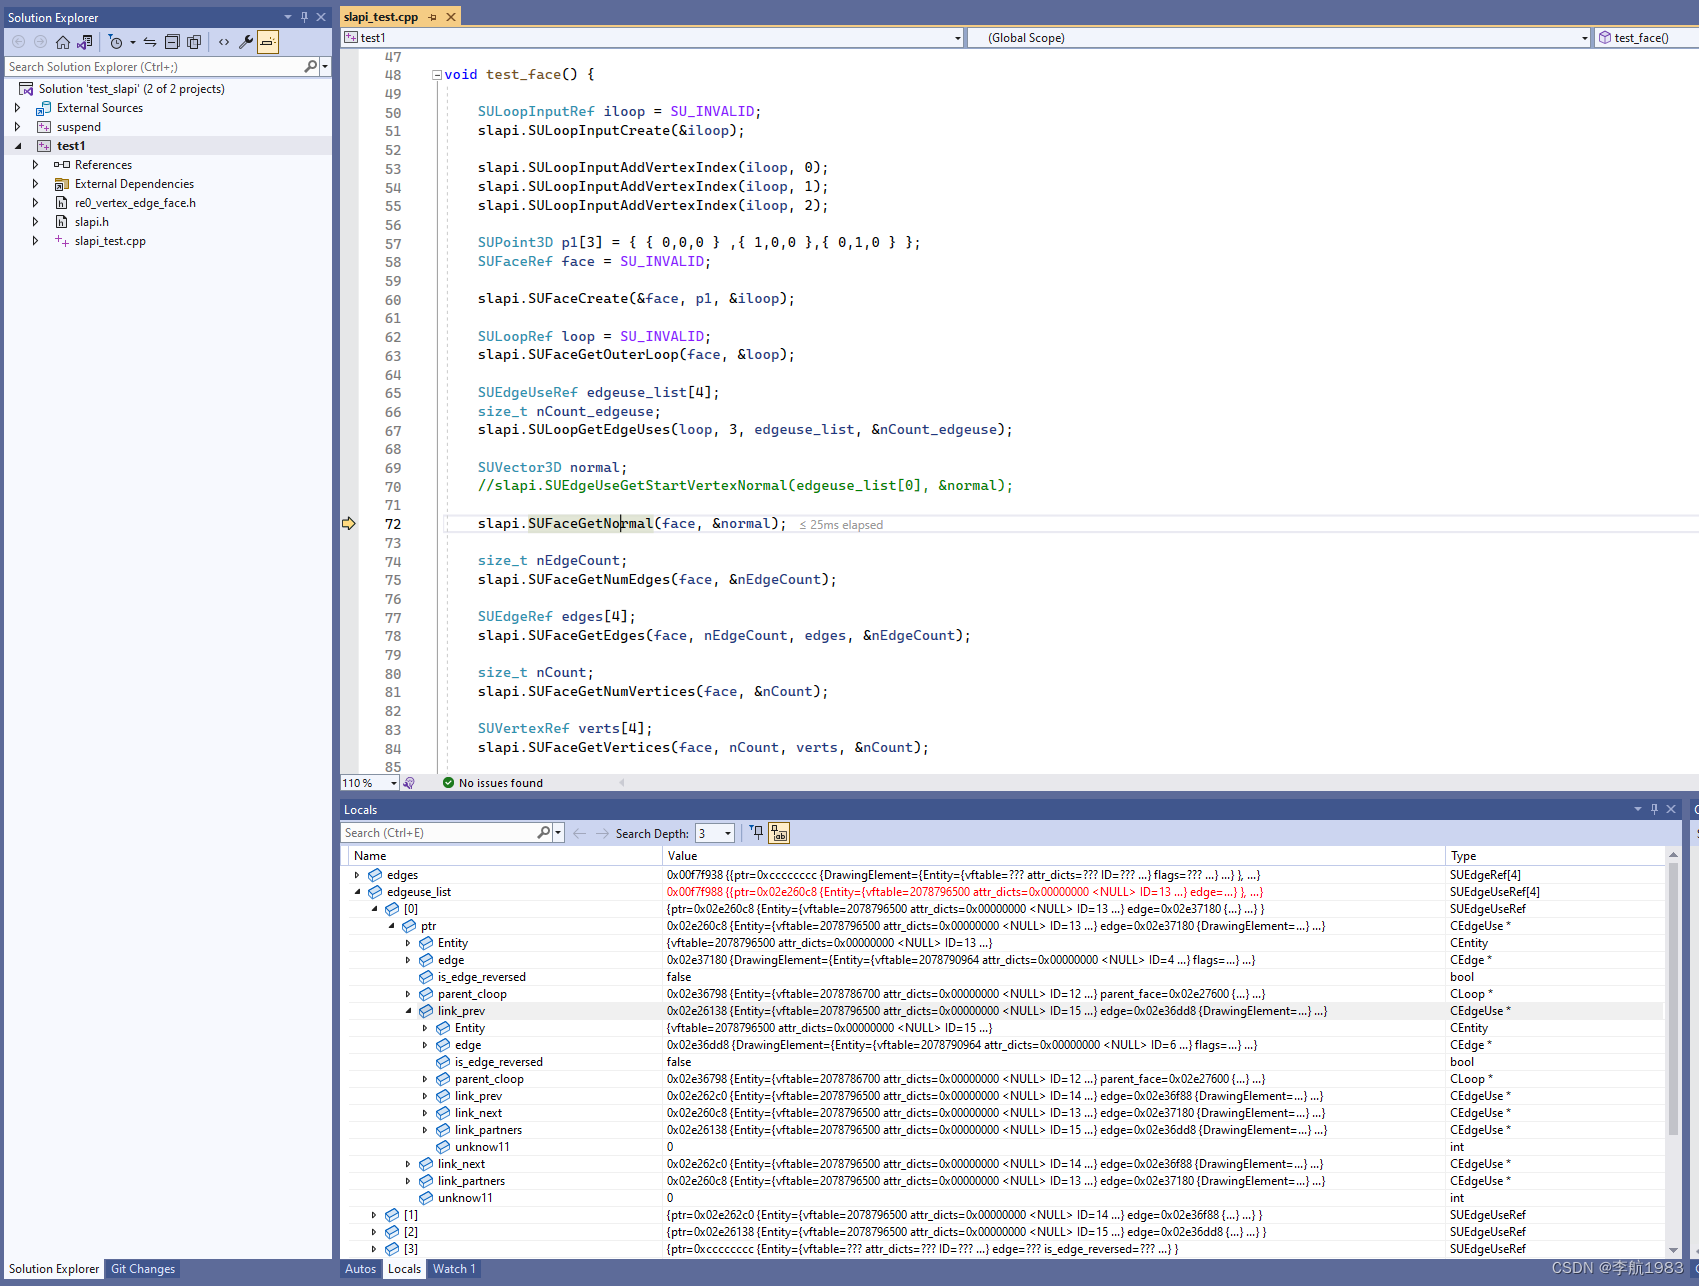The width and height of the screenshot is (1699, 1286).
Task: Open the Search Depth dropdown
Action: 715,833
